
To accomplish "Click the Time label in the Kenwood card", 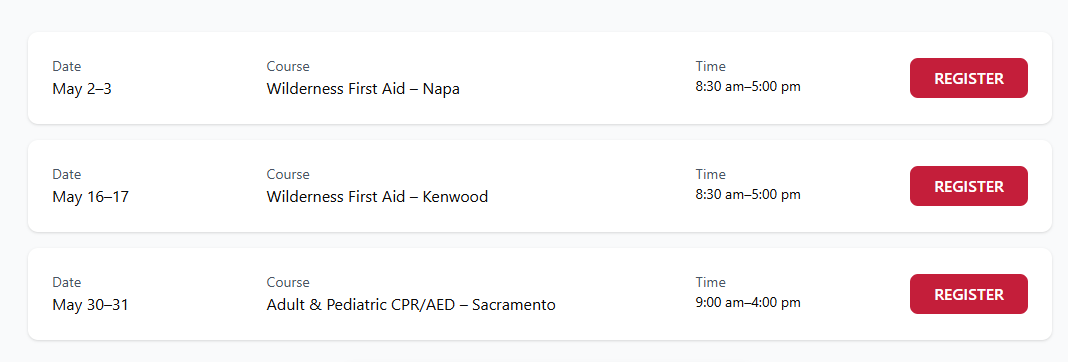I will click(x=710, y=175).
